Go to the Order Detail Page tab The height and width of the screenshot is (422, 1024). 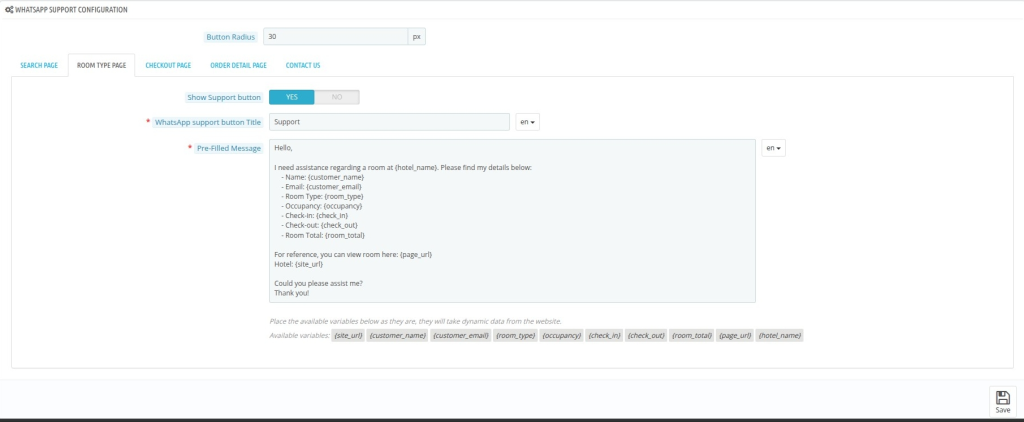coord(238,65)
